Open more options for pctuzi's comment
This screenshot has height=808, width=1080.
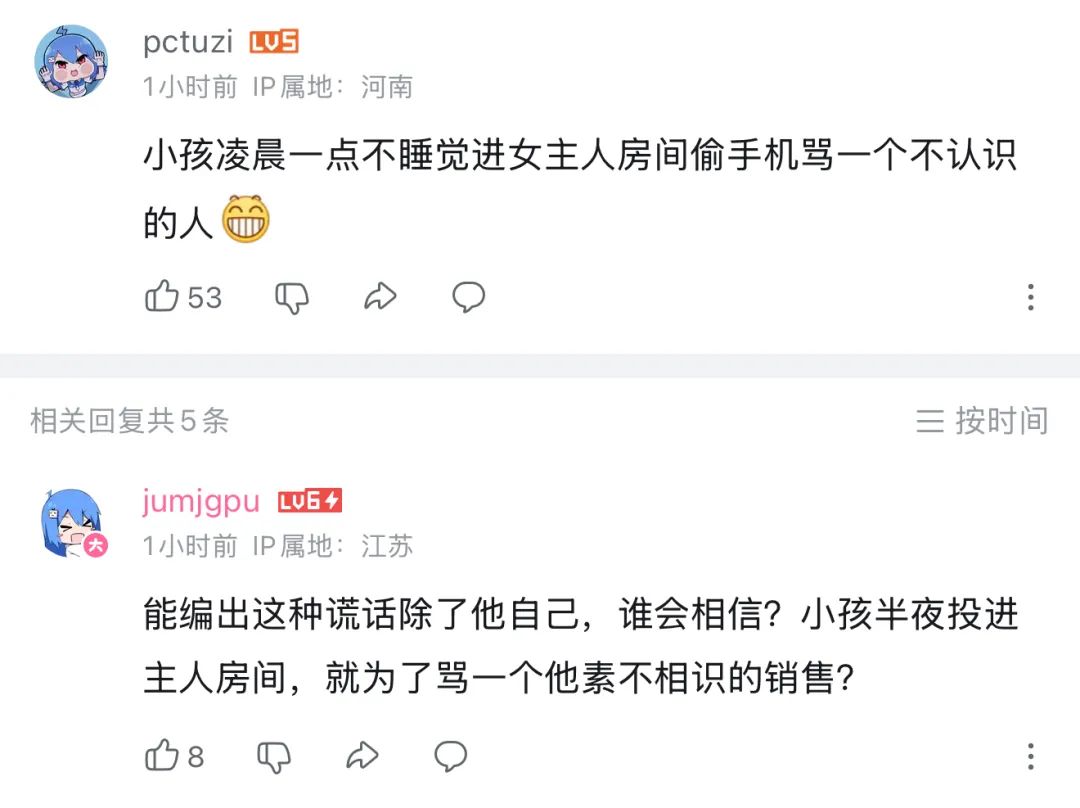pyautogui.click(x=1030, y=297)
